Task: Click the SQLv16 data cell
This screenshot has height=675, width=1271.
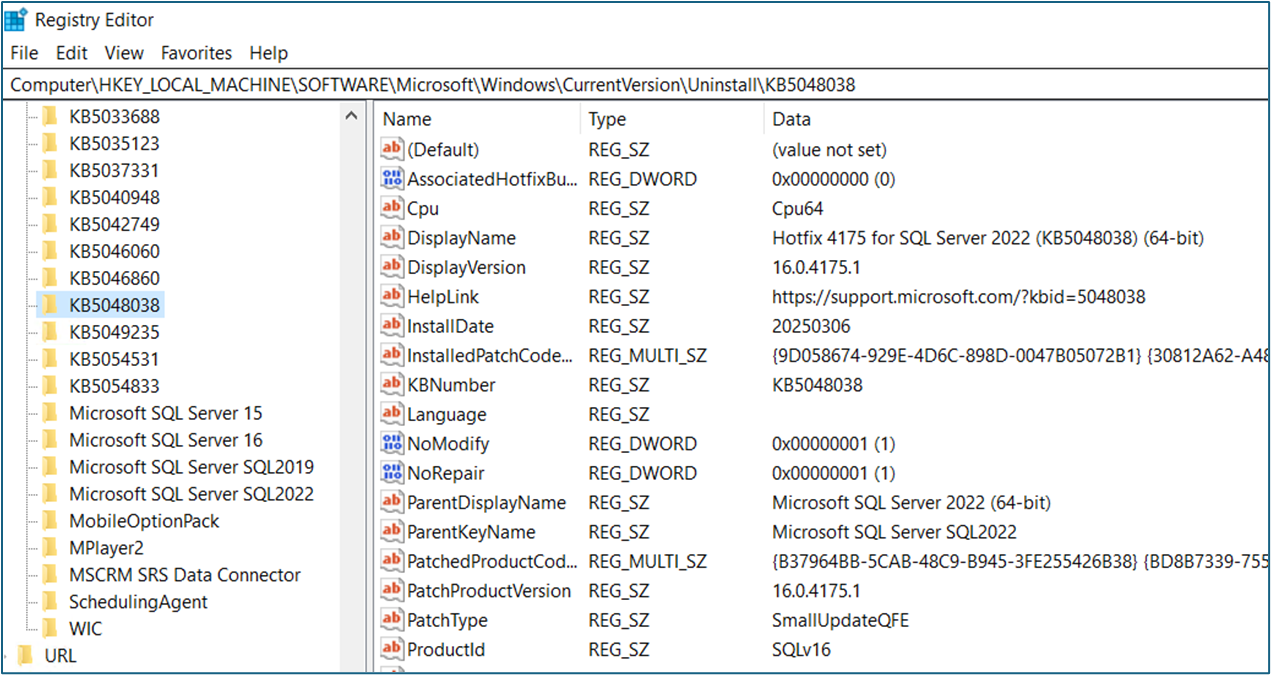Action: click(x=801, y=649)
